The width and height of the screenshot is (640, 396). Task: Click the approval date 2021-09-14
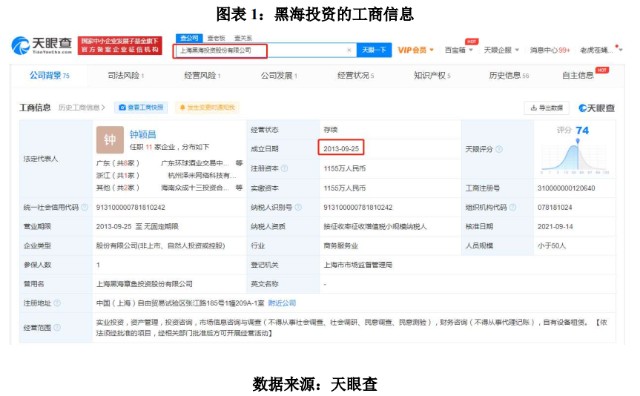tap(555, 227)
